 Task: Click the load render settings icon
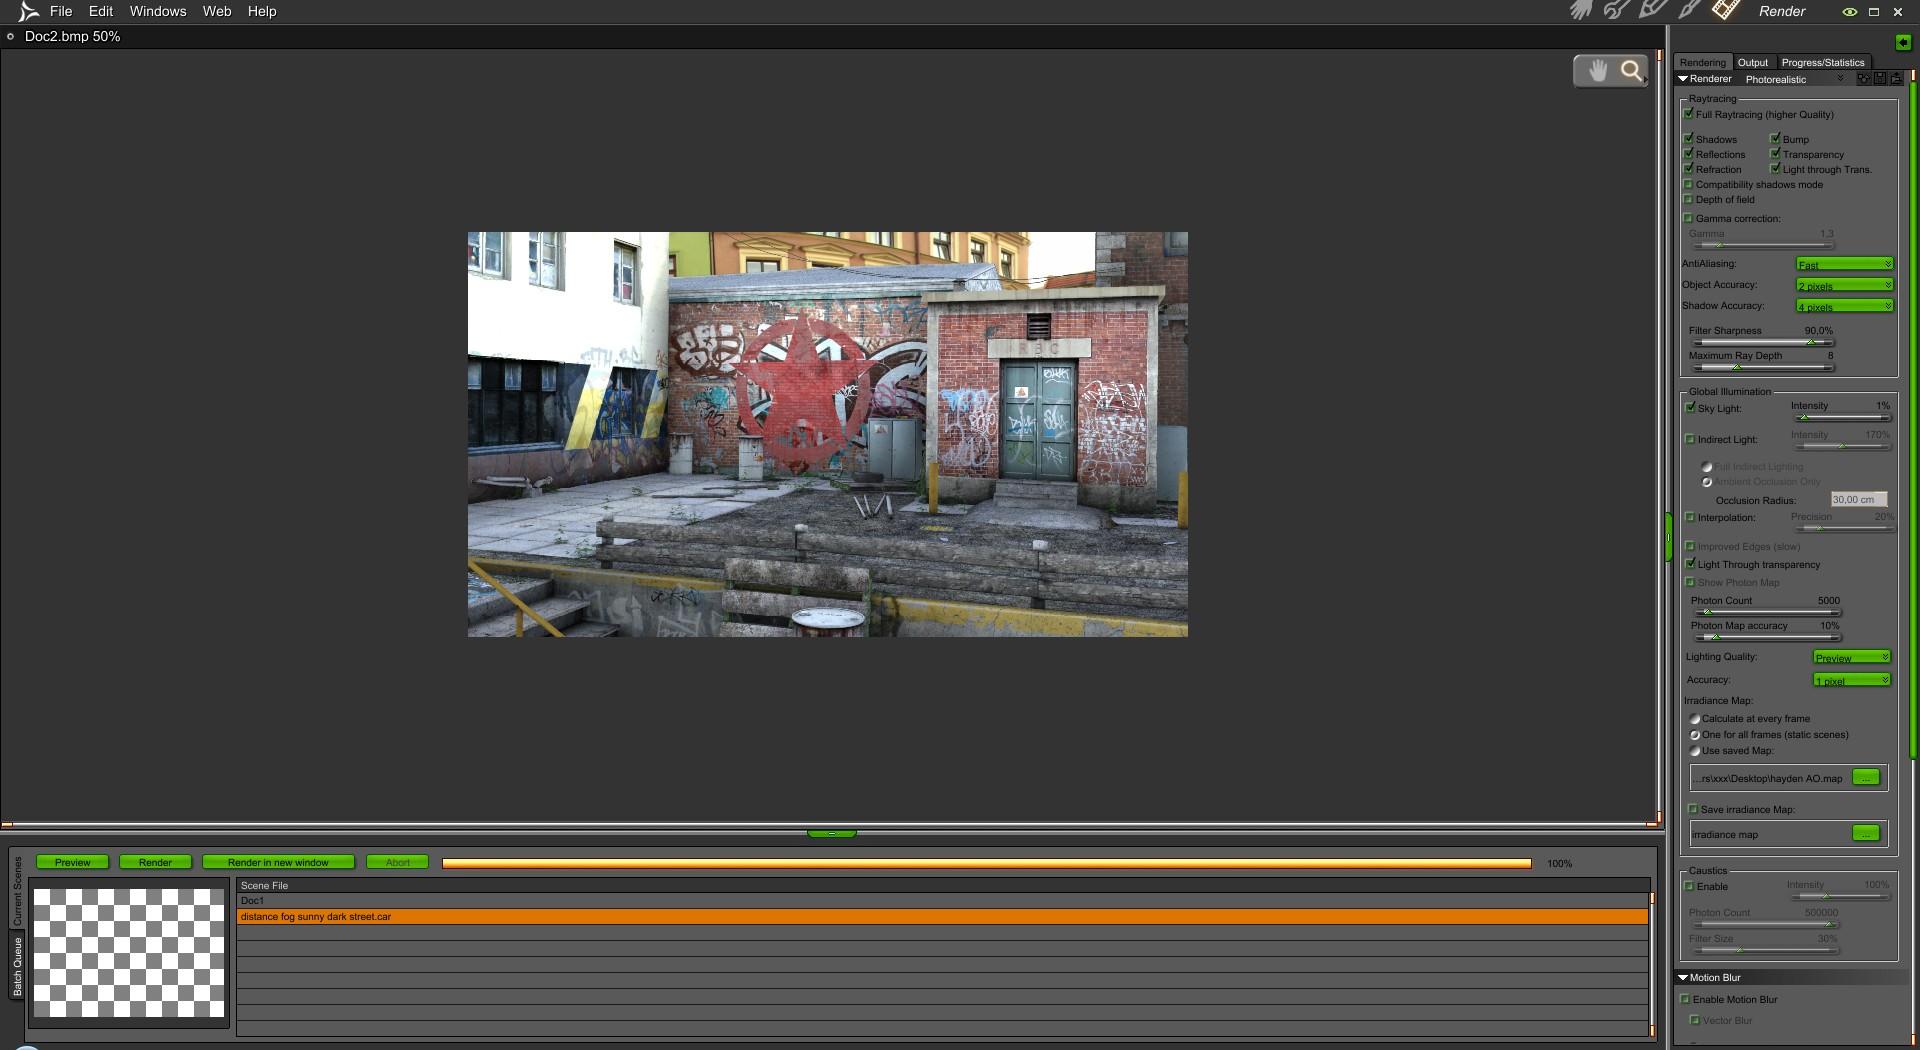point(1895,79)
